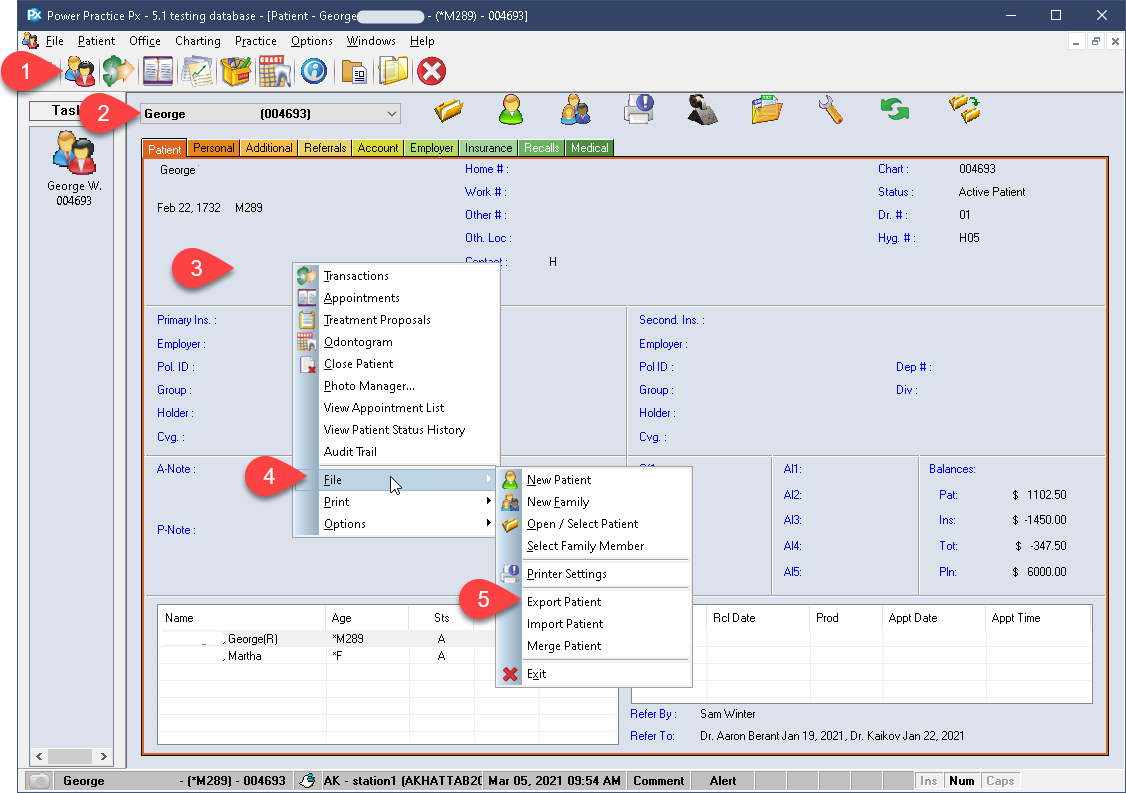This screenshot has height=793, width=1126.
Task: Open the Office menu
Action: tap(144, 41)
